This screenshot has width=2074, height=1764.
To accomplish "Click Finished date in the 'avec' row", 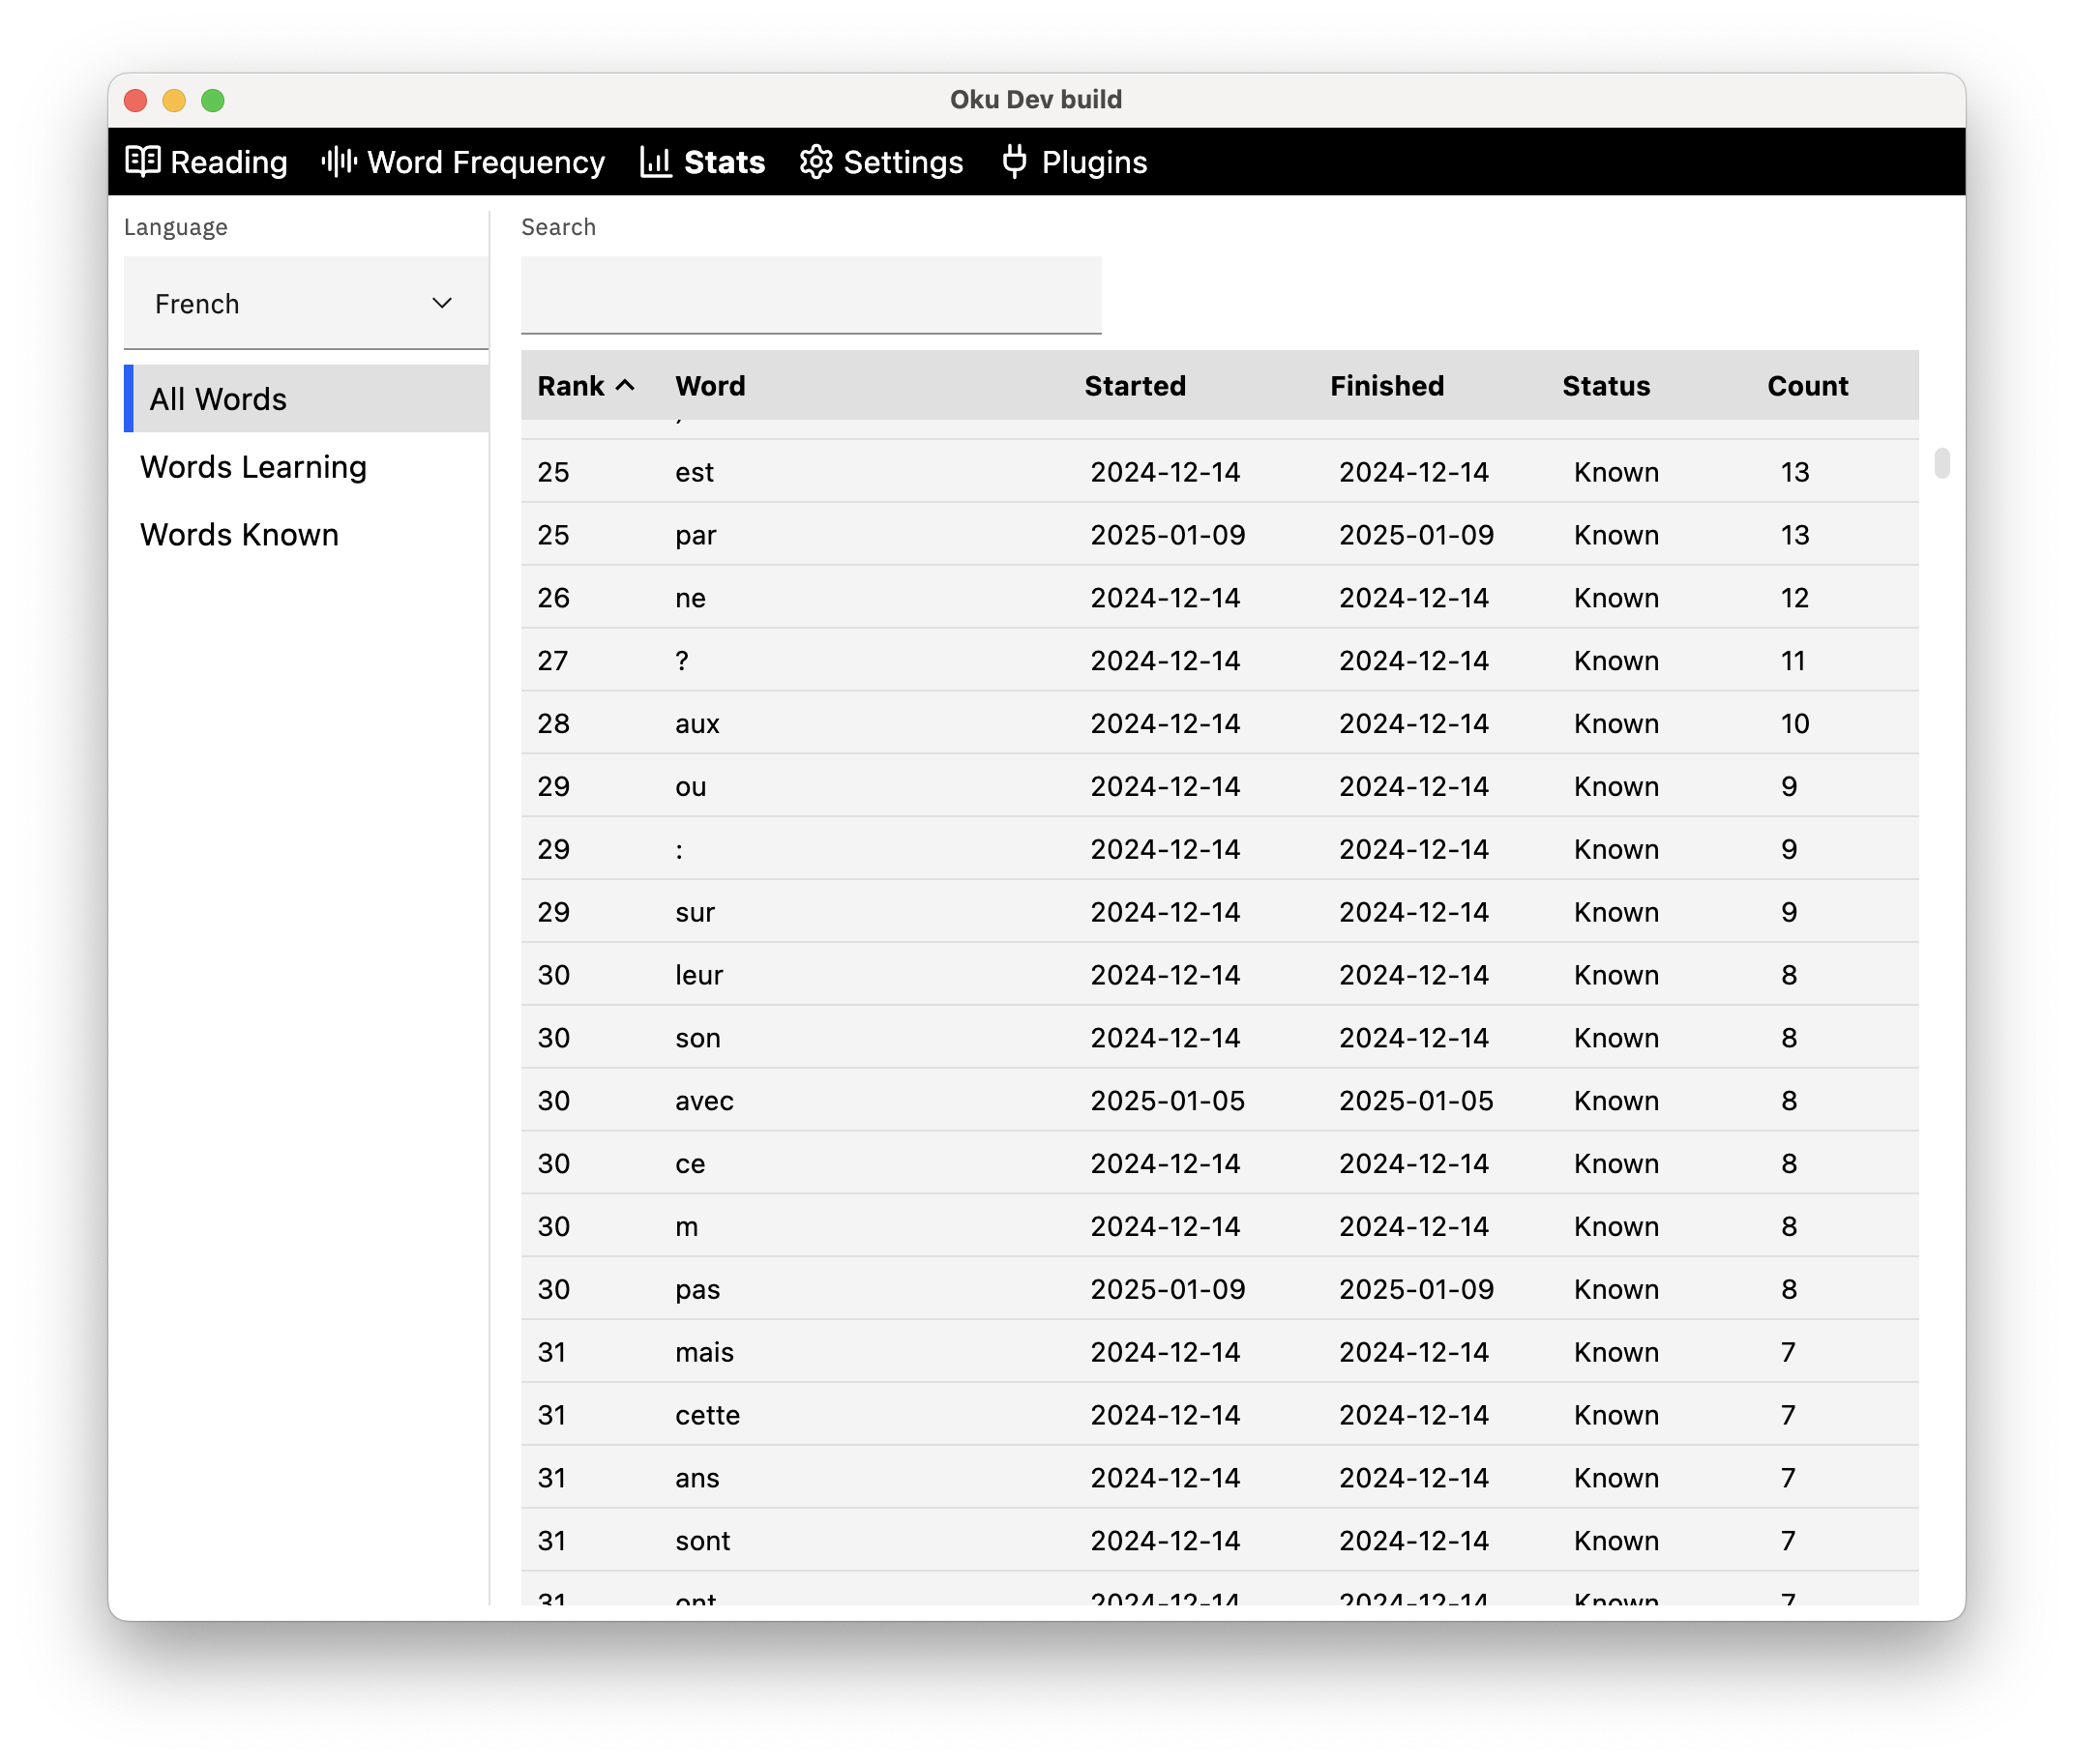I will click(1416, 1101).
